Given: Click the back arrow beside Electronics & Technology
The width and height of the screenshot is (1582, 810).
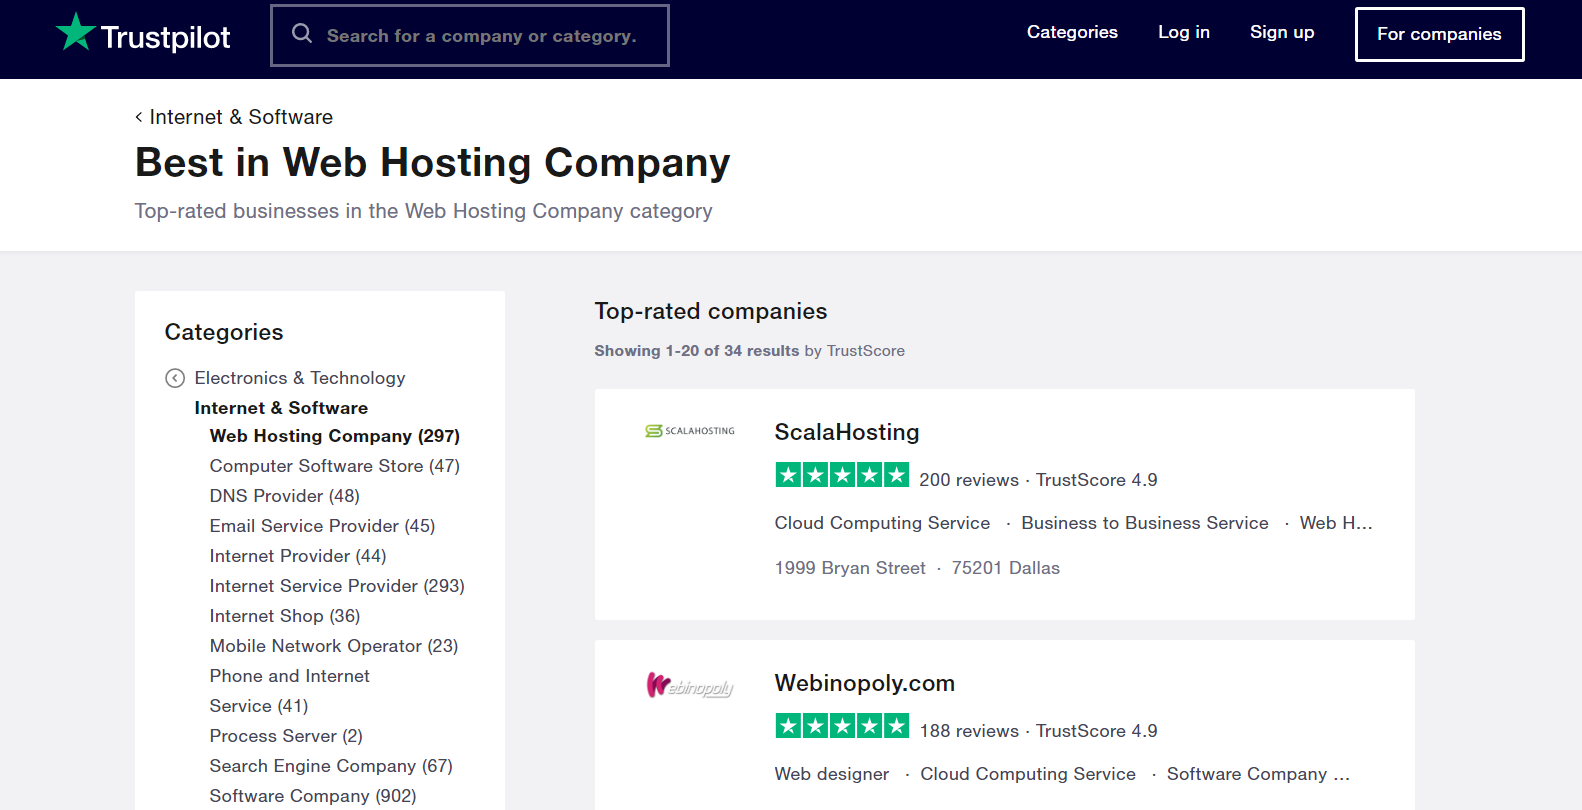Looking at the screenshot, I should coord(175,378).
